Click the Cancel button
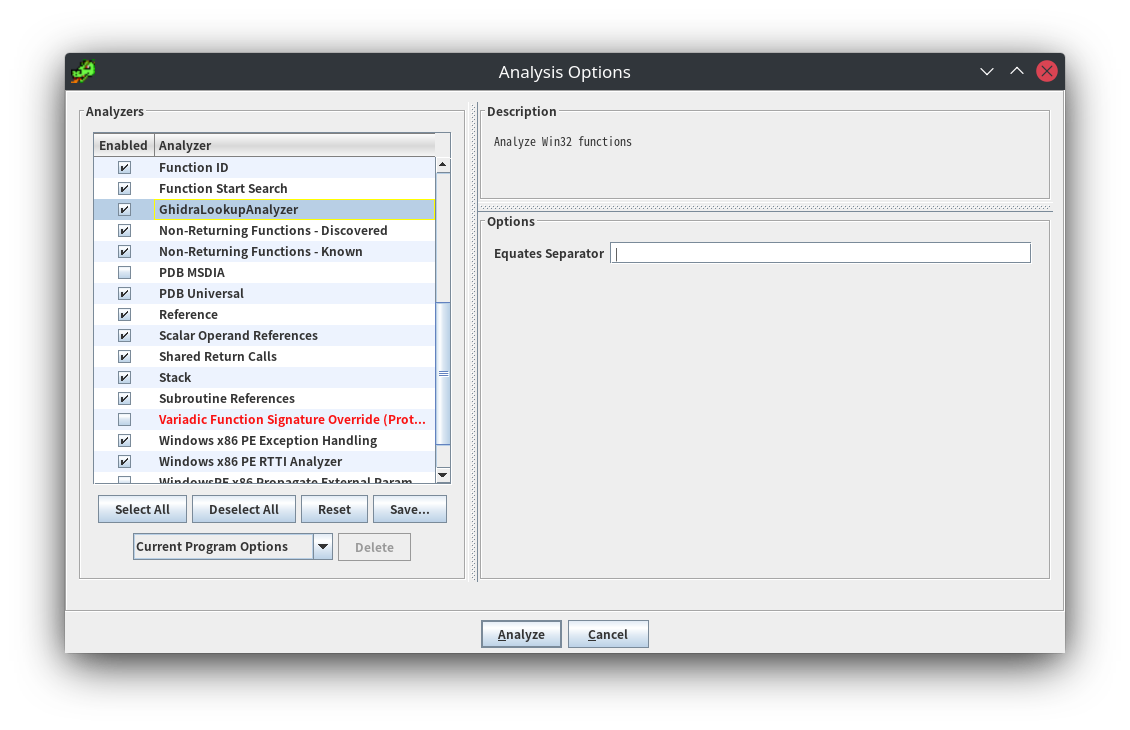This screenshot has height=730, width=1130. click(608, 634)
